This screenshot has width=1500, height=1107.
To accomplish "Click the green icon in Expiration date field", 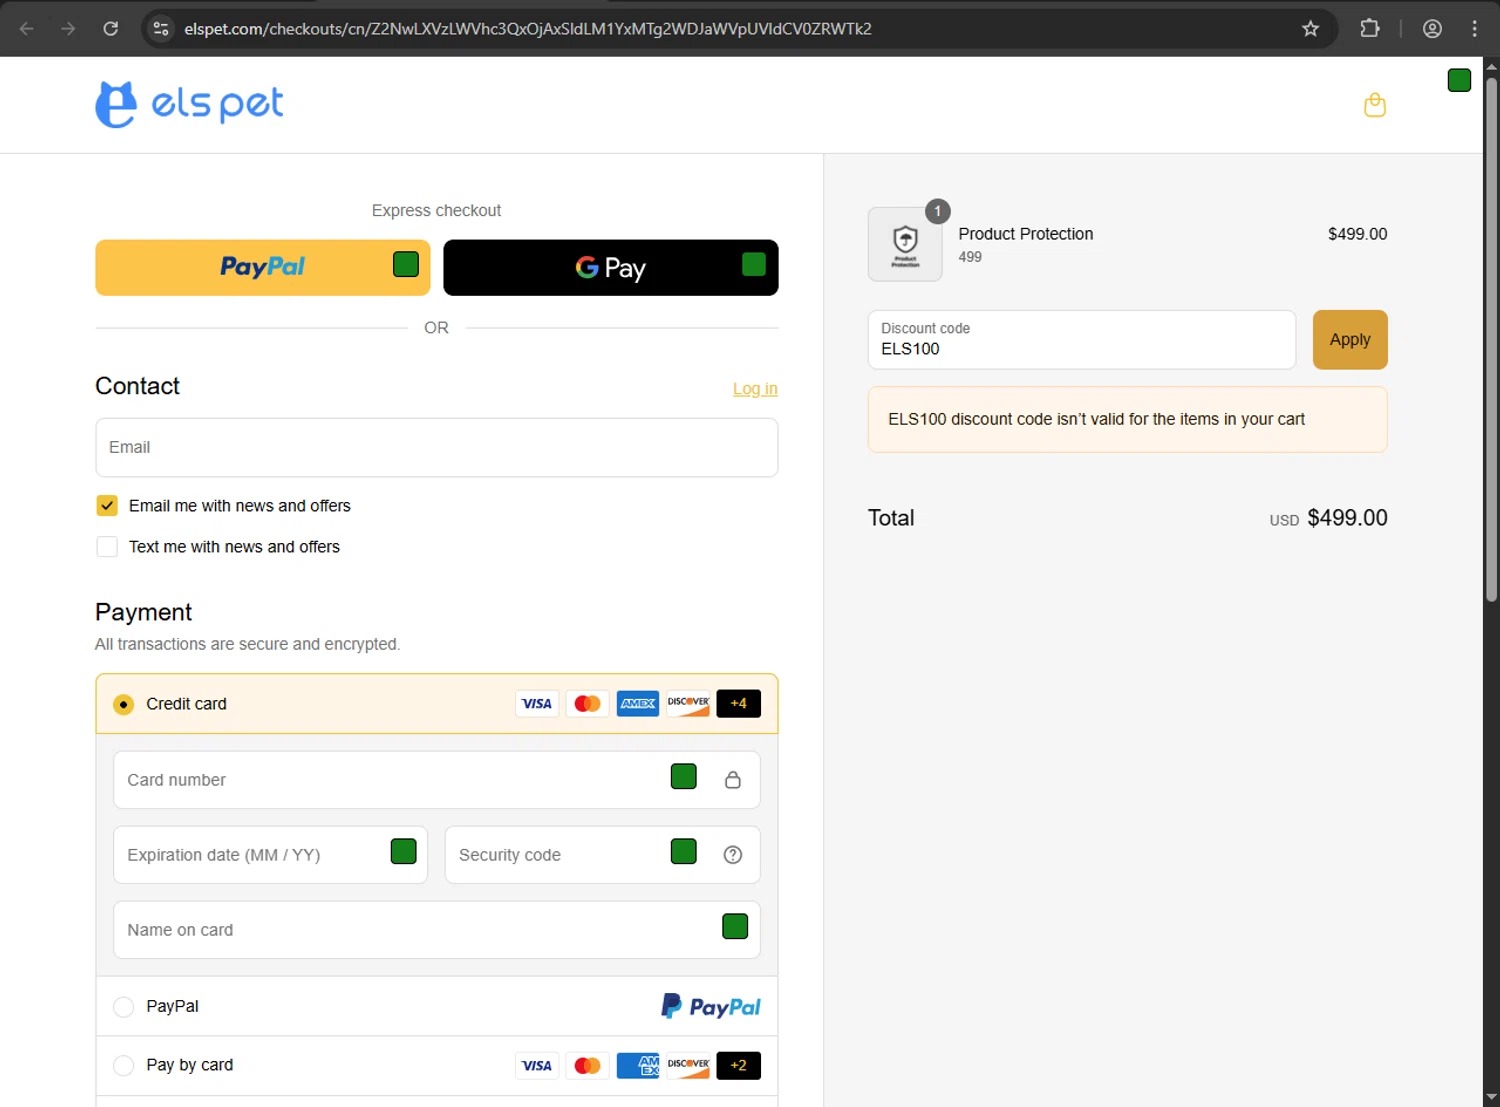I will [404, 851].
